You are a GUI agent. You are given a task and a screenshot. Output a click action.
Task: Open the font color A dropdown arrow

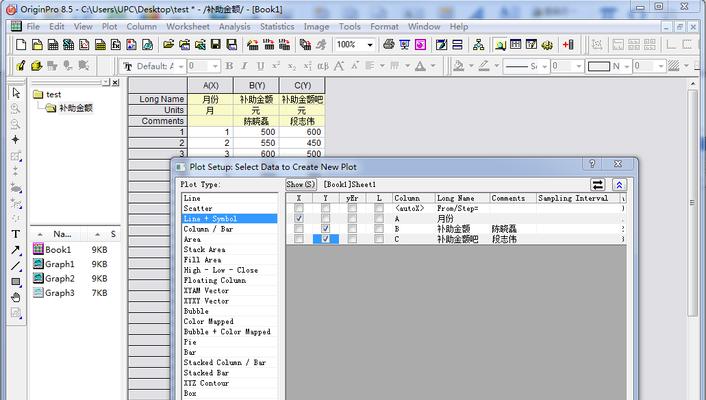click(433, 66)
